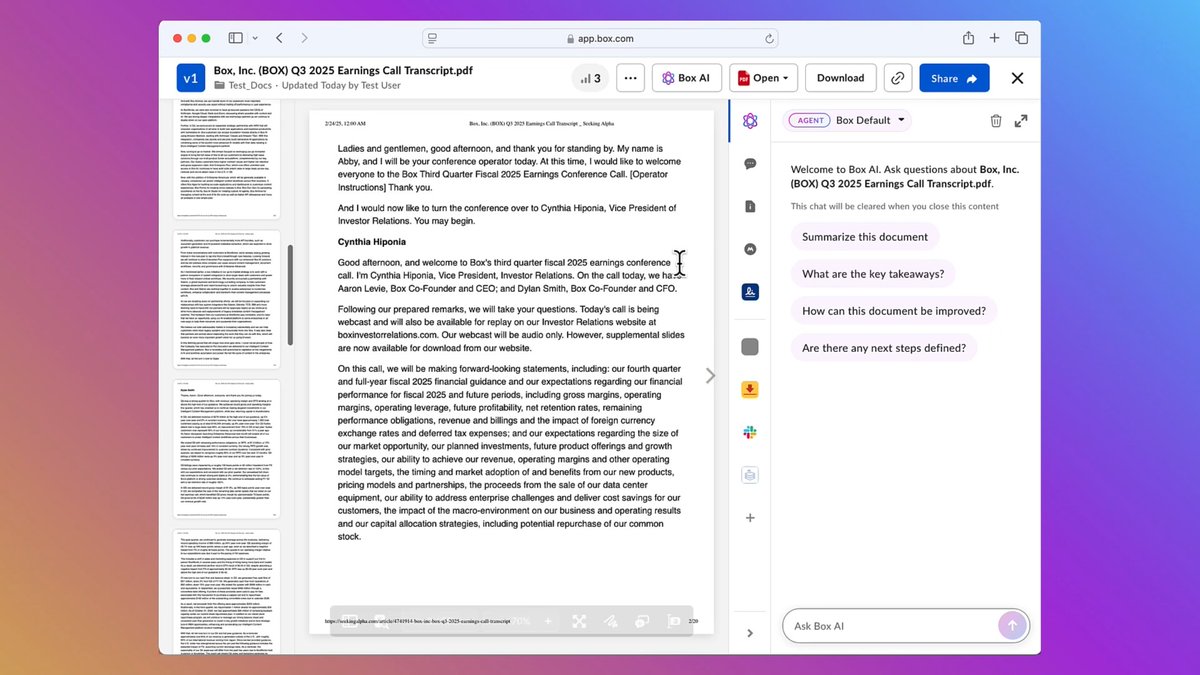Open the Test_Docs folder link
This screenshot has width=1200, height=675.
click(250, 86)
